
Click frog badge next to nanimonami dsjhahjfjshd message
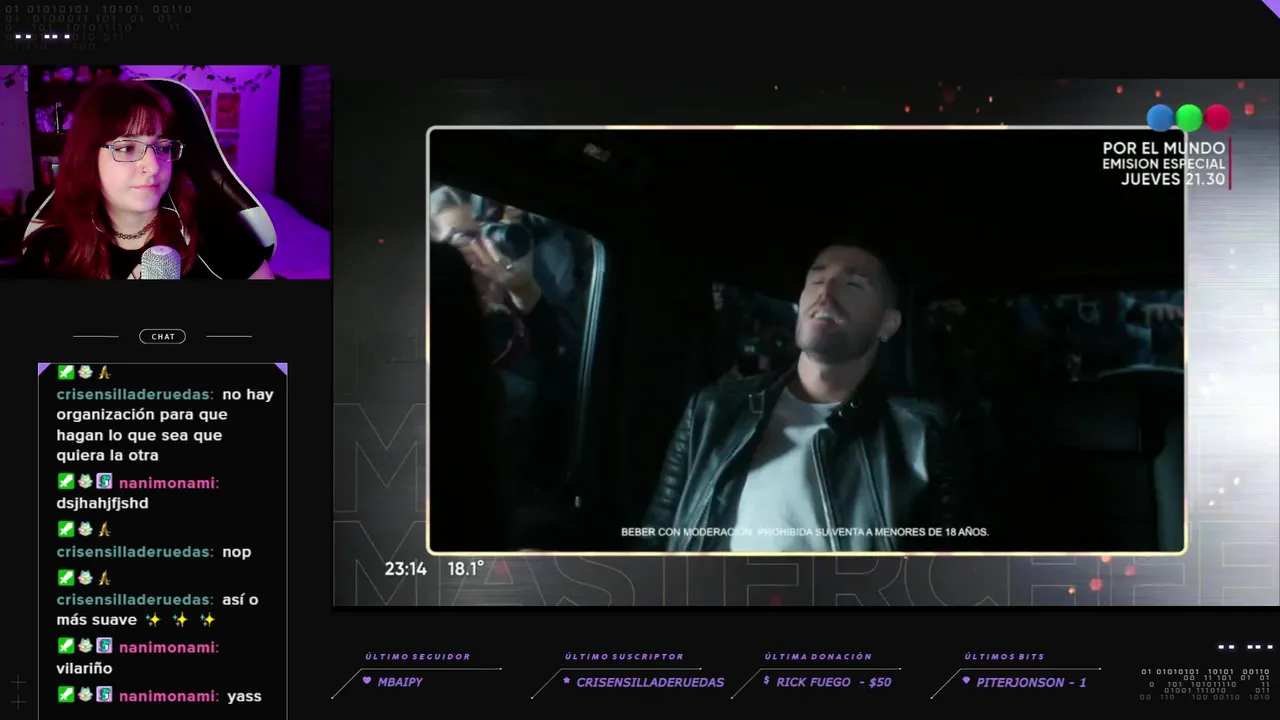[85, 480]
